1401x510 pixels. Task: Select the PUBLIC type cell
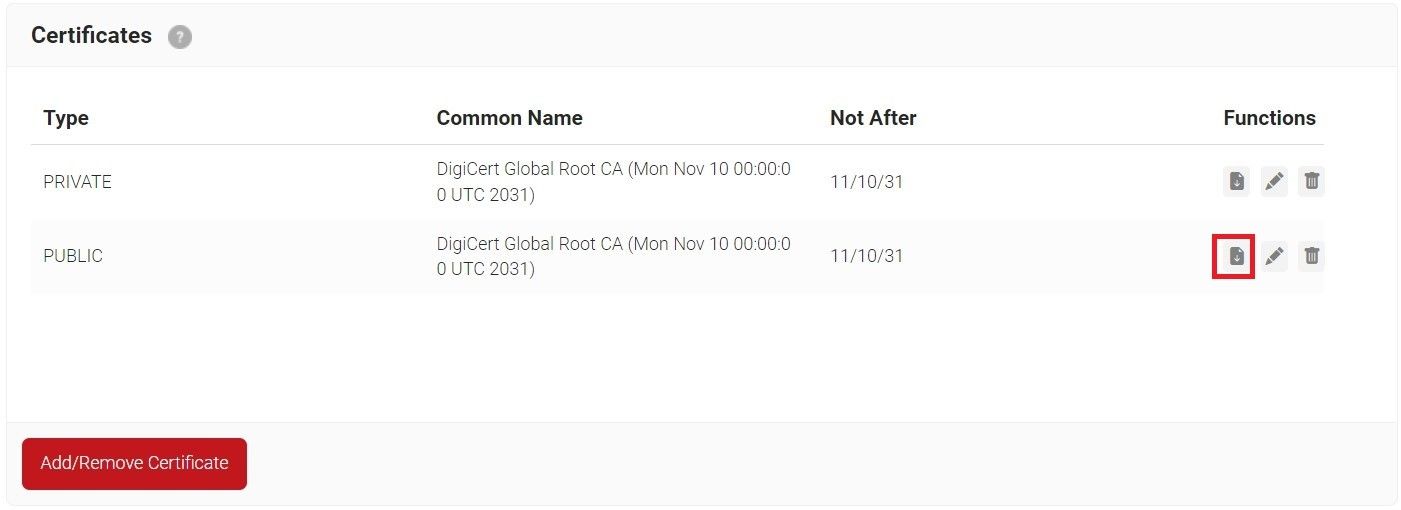pos(73,256)
